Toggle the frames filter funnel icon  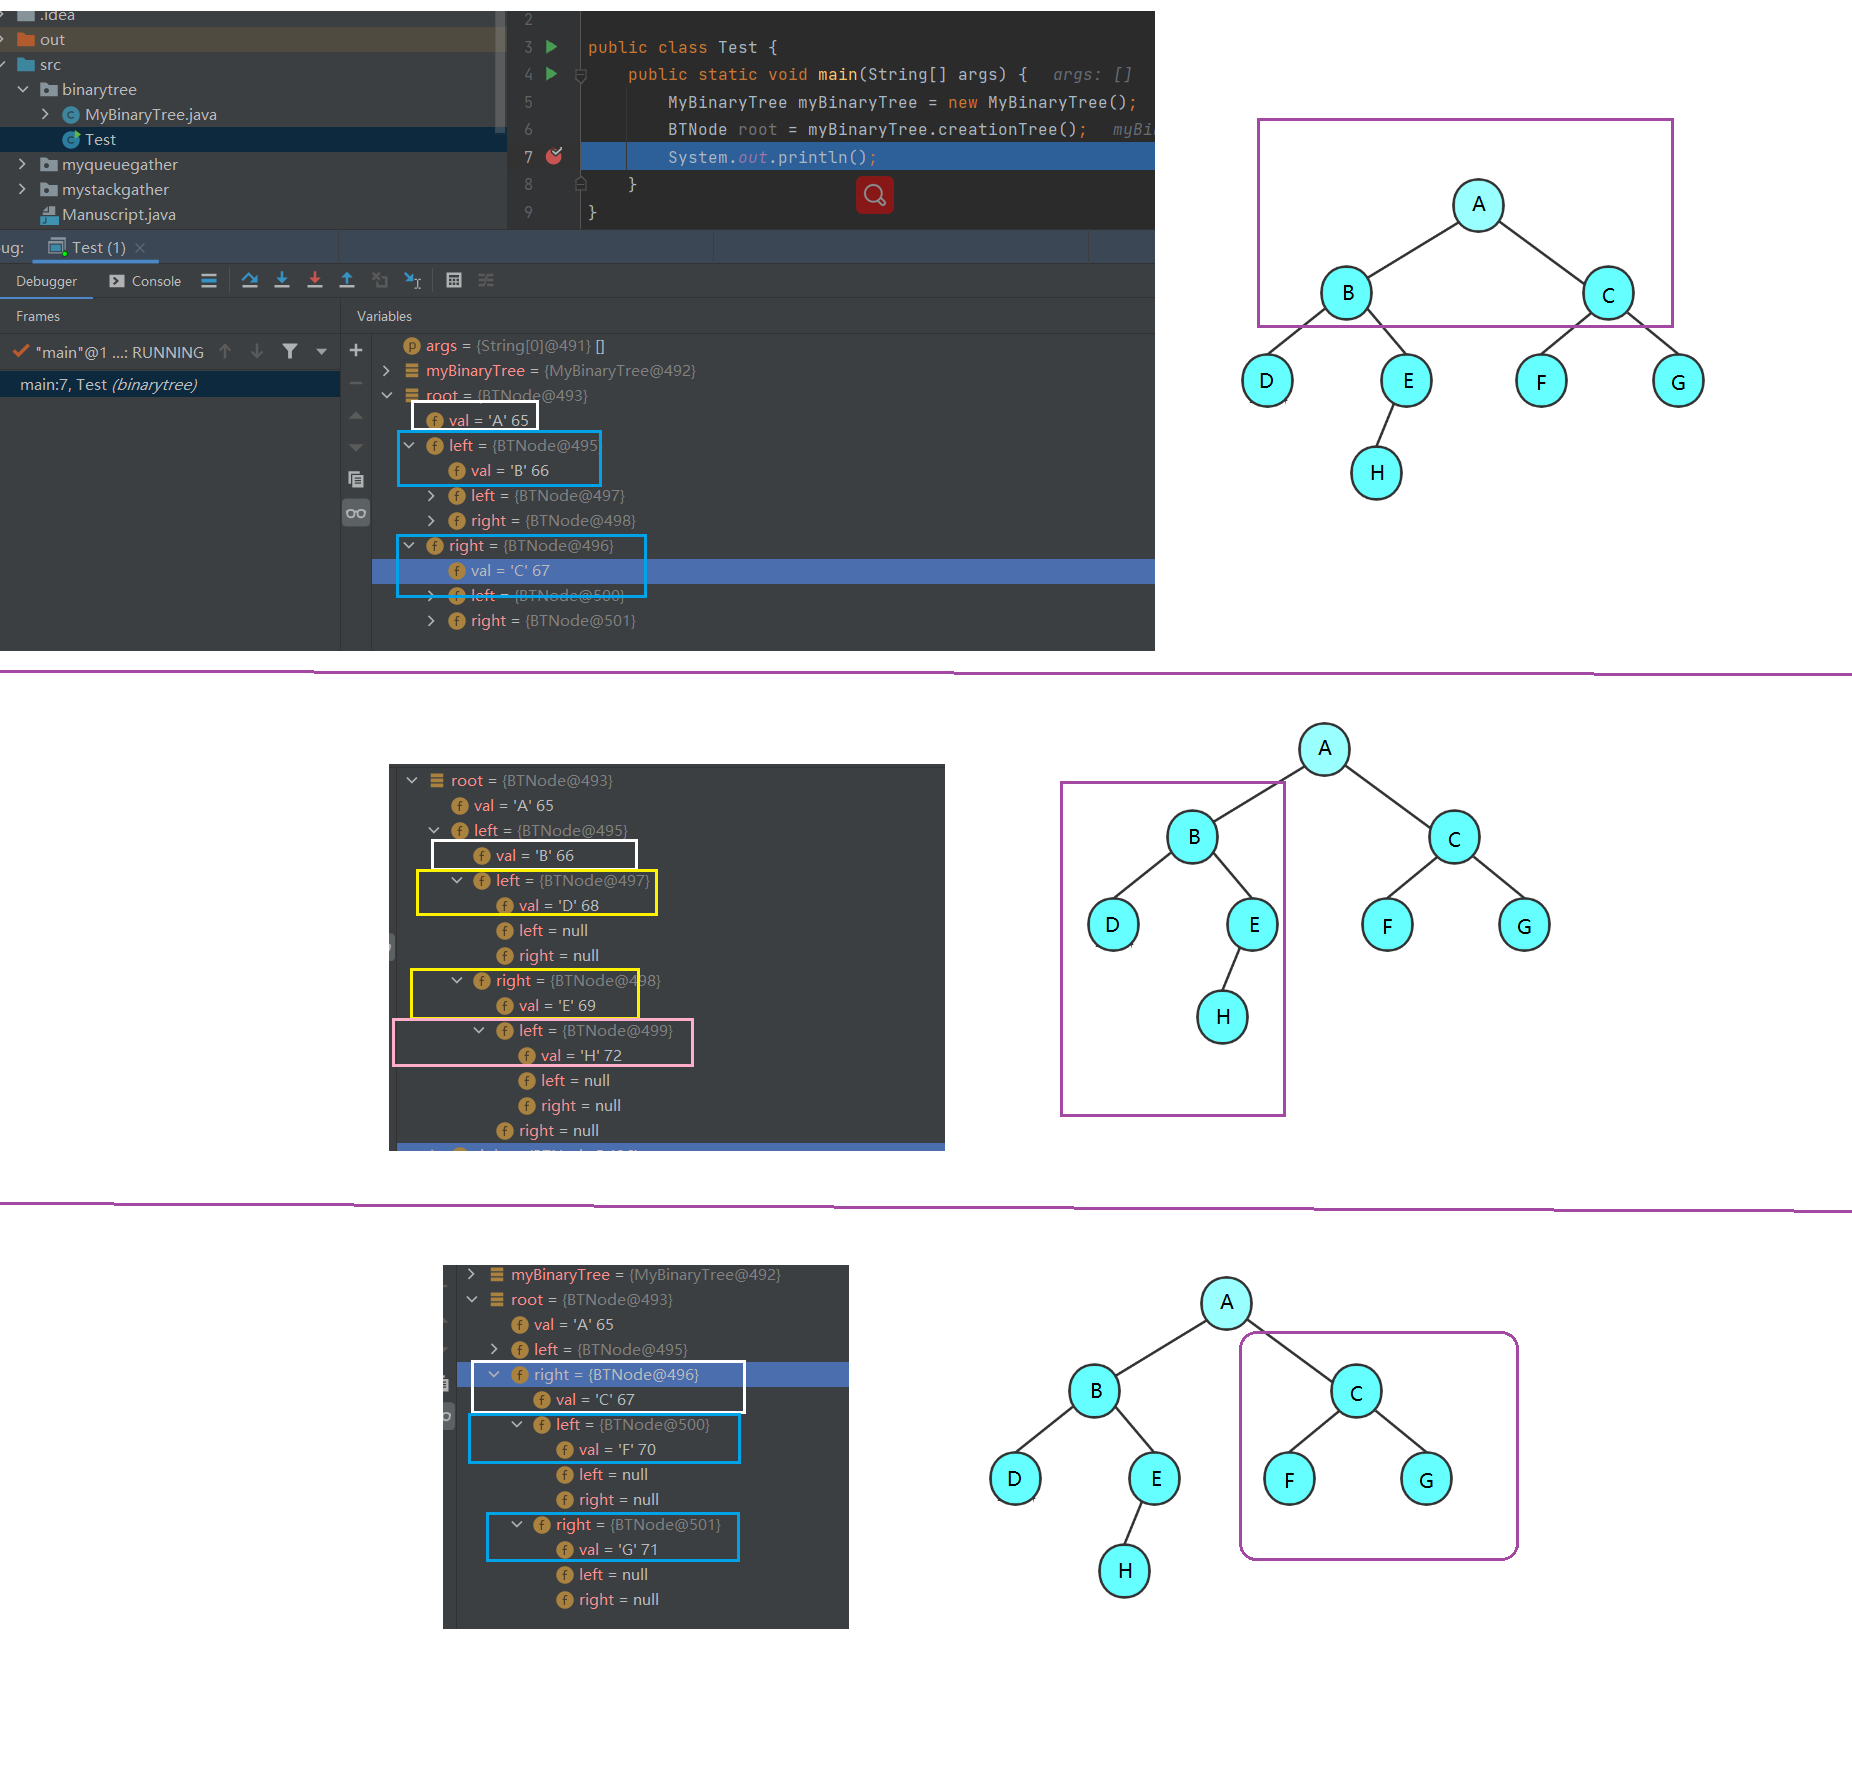click(x=290, y=351)
